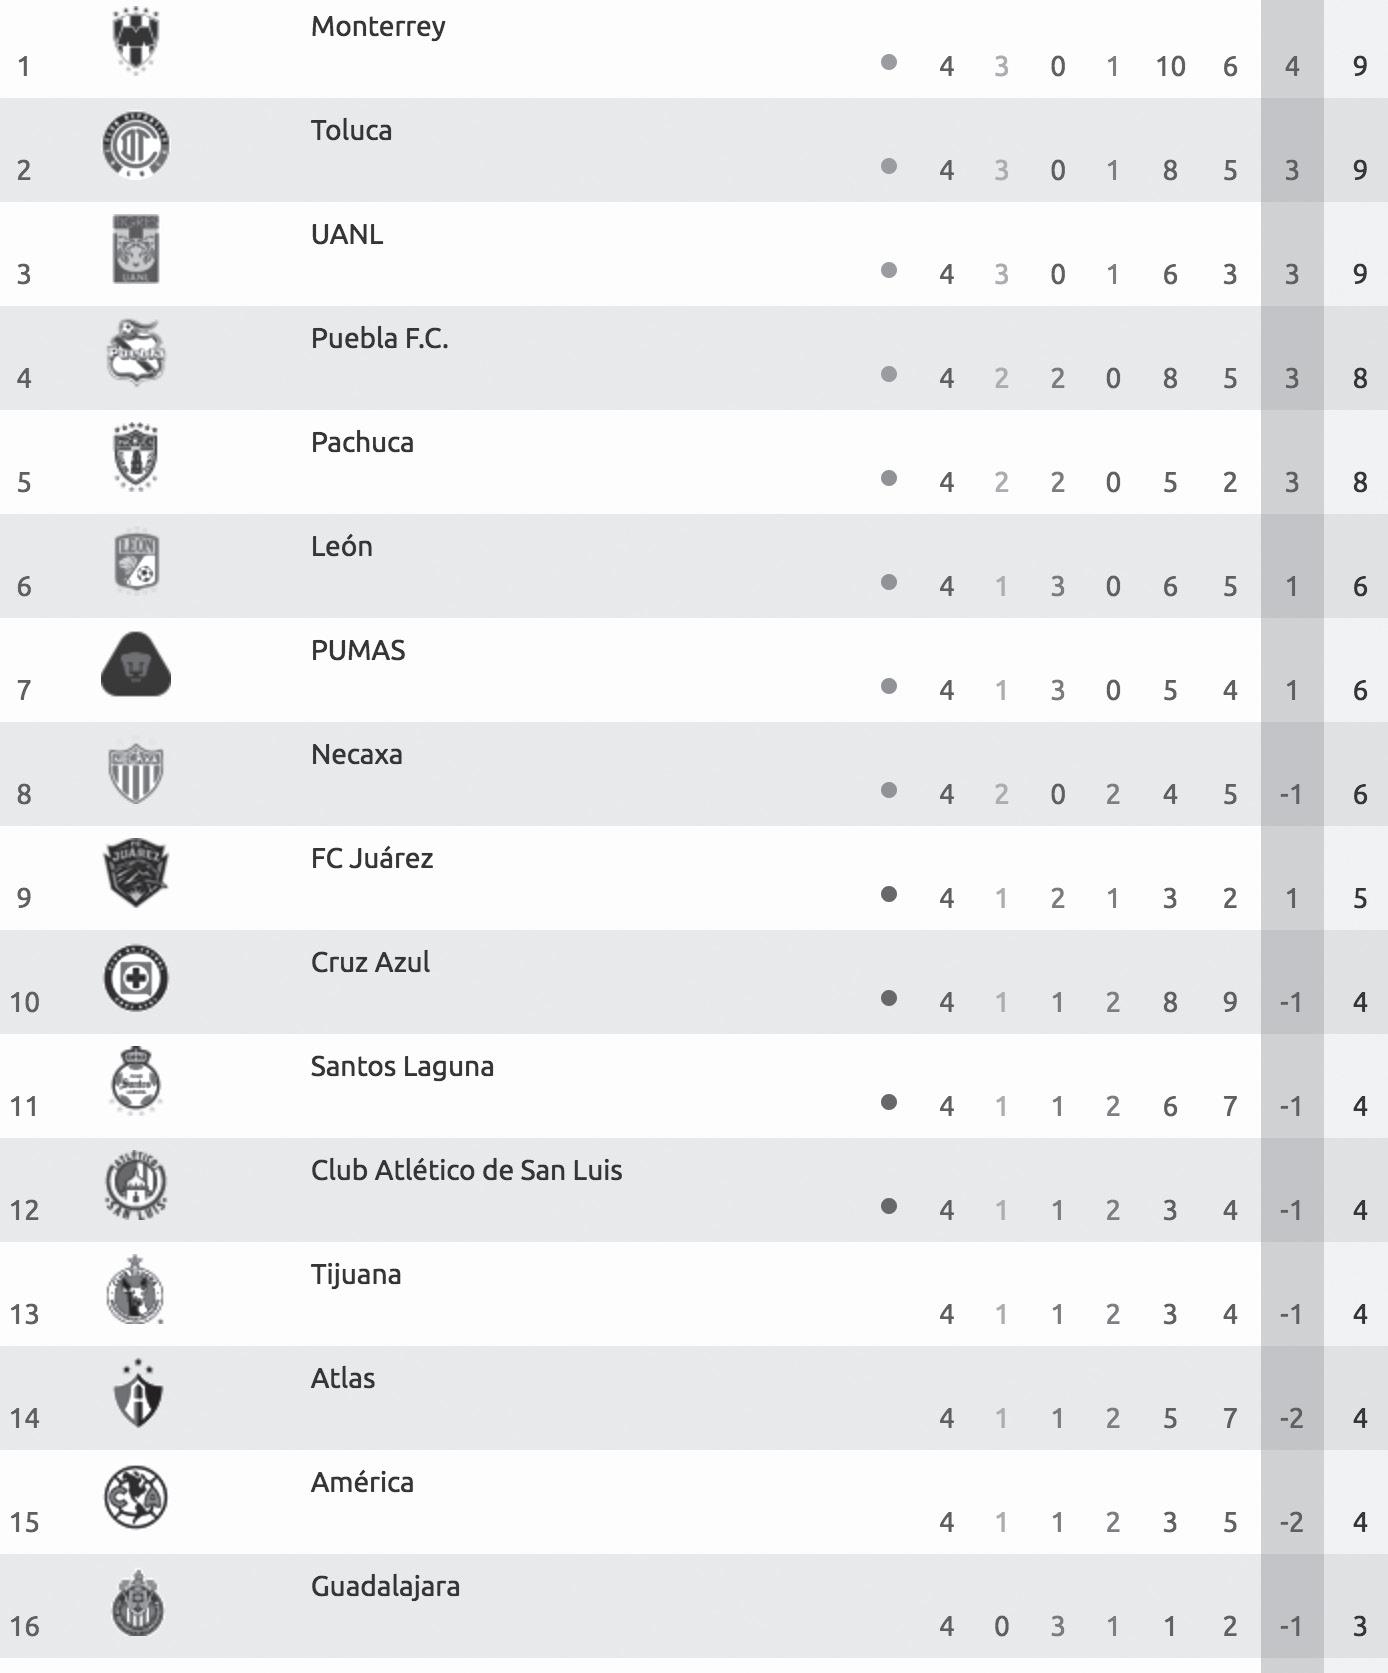Image resolution: width=1388 pixels, height=1673 pixels.
Task: Click the Guadalajara team name
Action: tap(385, 1586)
